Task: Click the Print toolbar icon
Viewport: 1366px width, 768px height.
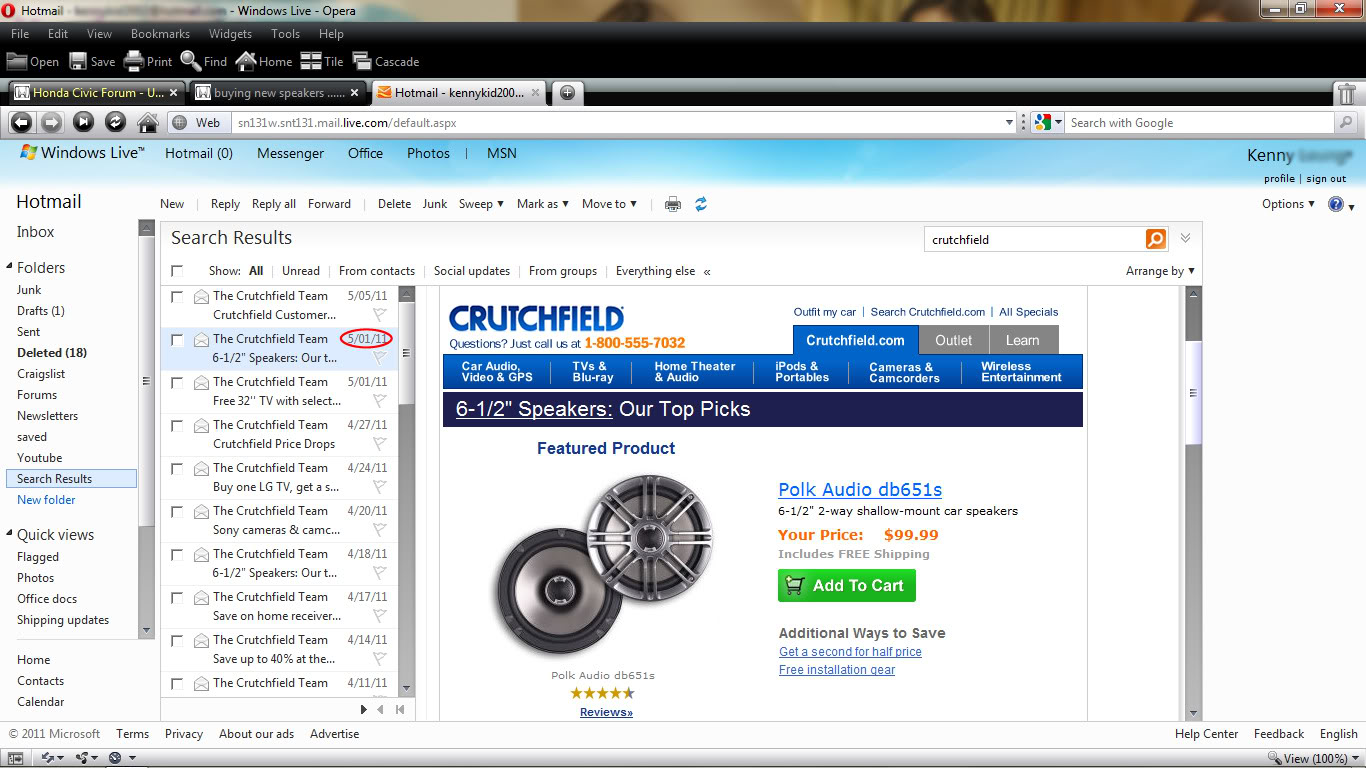Action: tap(134, 61)
